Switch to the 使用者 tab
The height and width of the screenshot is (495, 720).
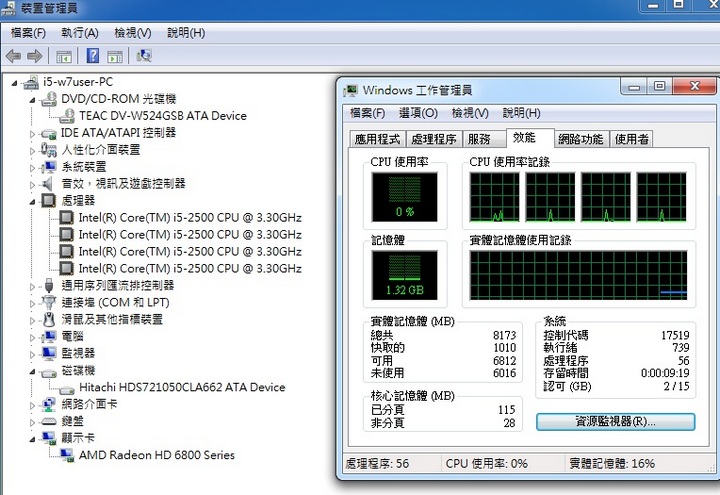click(632, 139)
